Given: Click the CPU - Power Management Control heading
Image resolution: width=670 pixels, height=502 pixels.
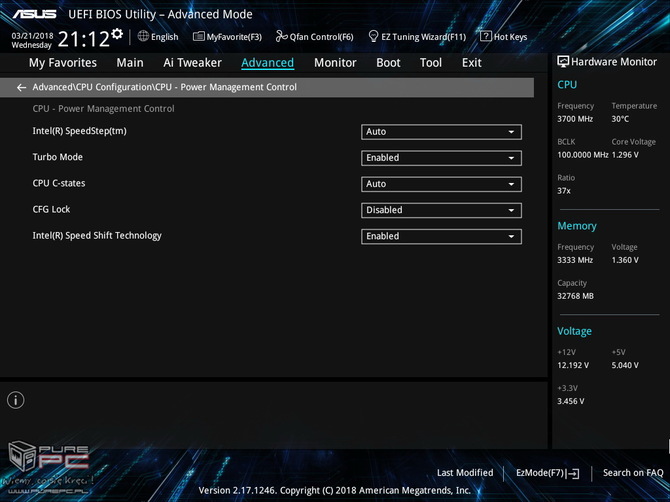Looking at the screenshot, I should point(103,109).
